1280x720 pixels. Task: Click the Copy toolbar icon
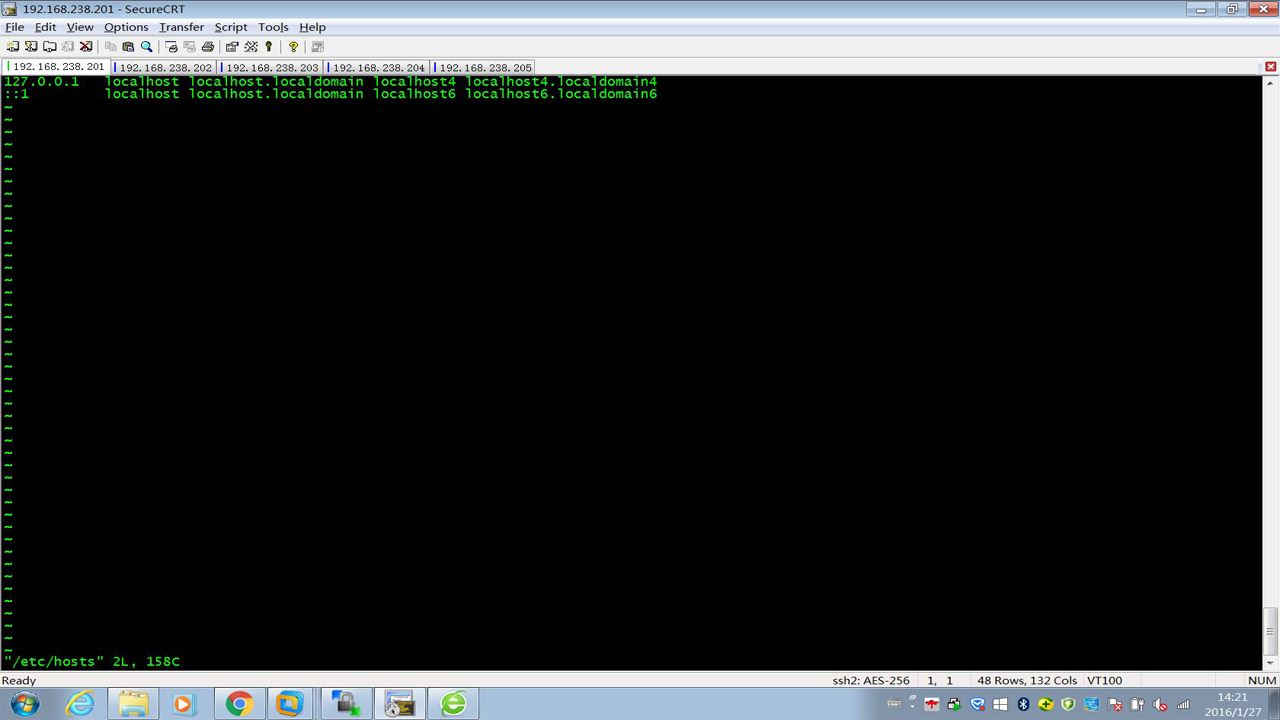click(x=111, y=47)
